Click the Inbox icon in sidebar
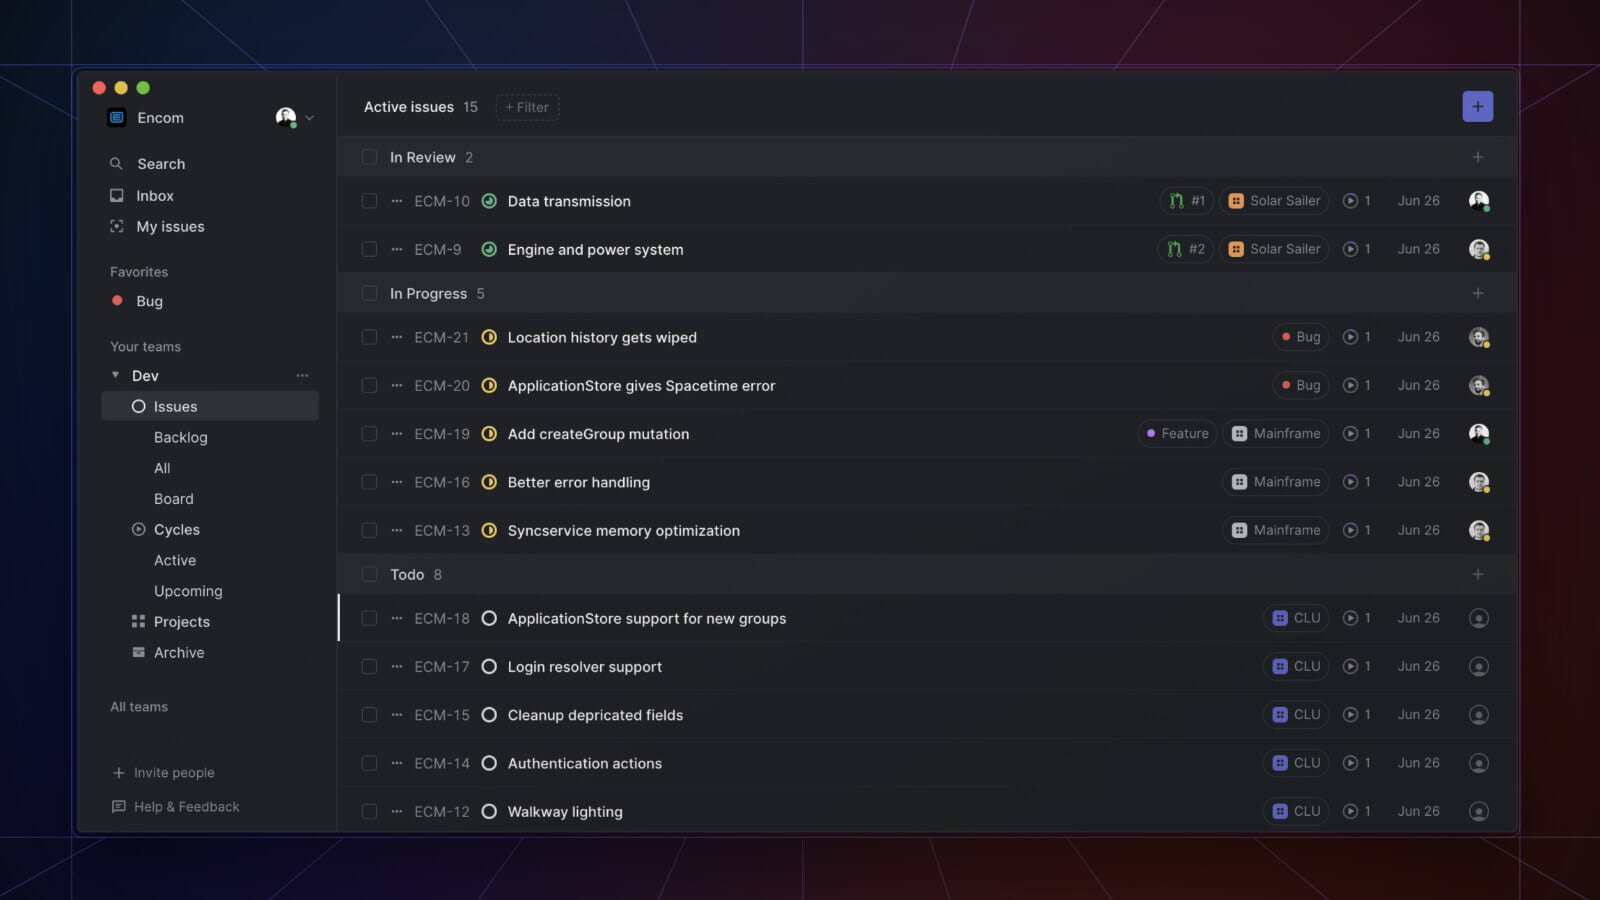1600x900 pixels. coord(117,196)
